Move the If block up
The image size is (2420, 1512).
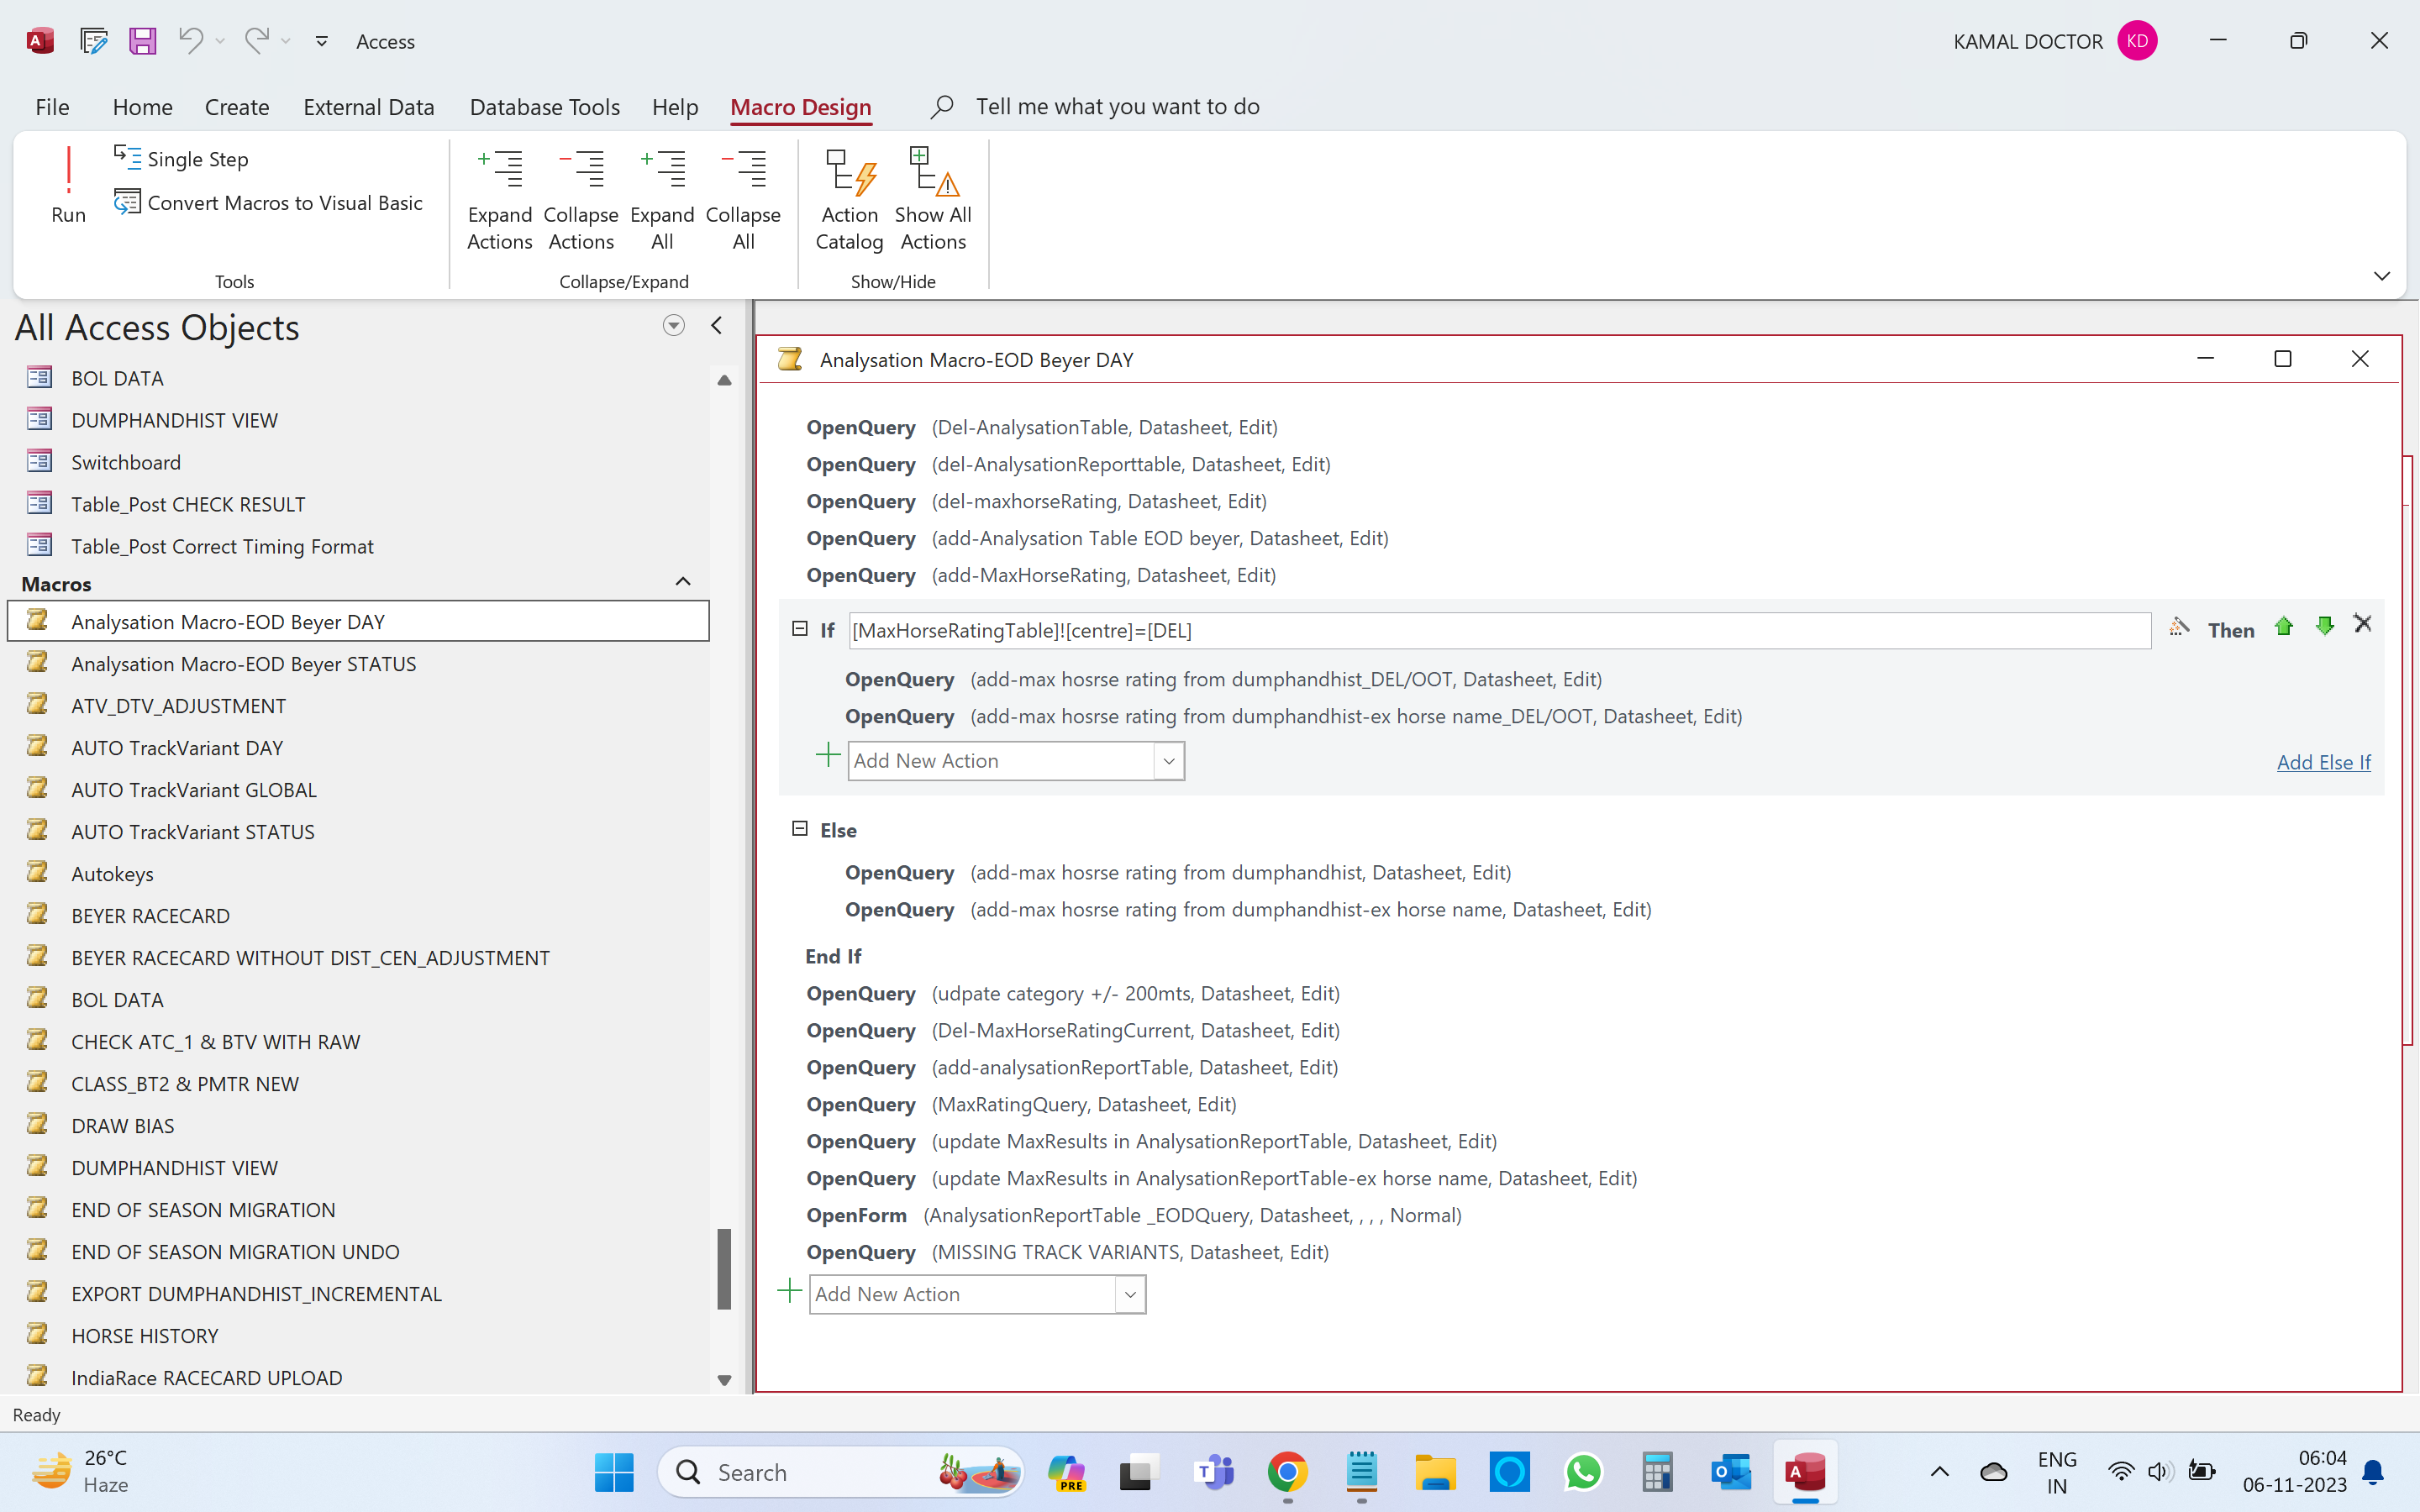pos(2283,627)
